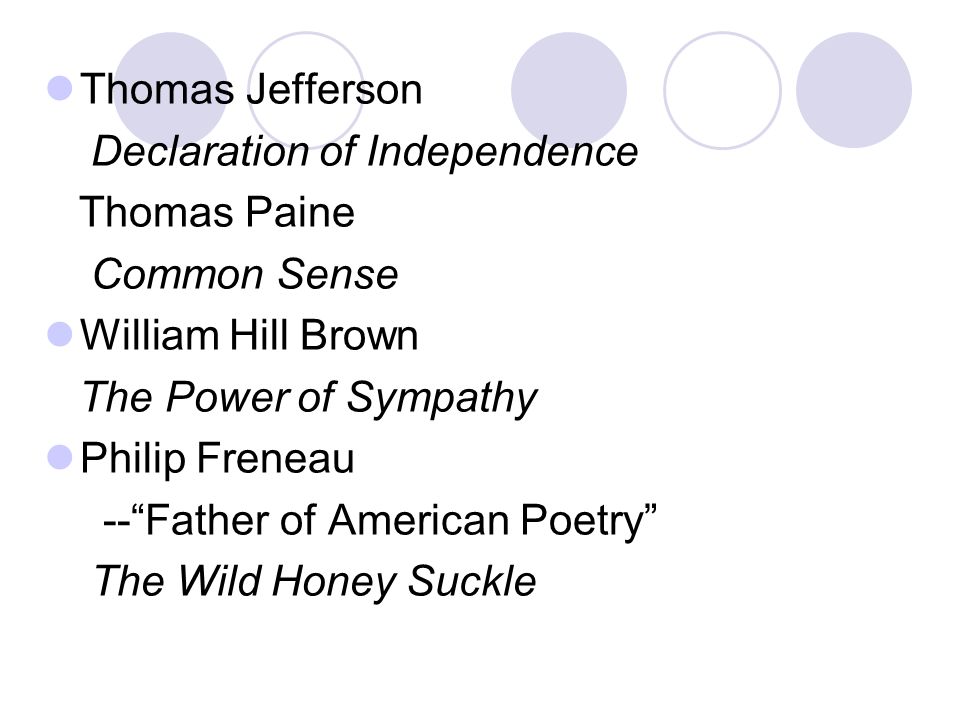Click the Philip Freneau name text
The image size is (960, 720).
coord(217,459)
